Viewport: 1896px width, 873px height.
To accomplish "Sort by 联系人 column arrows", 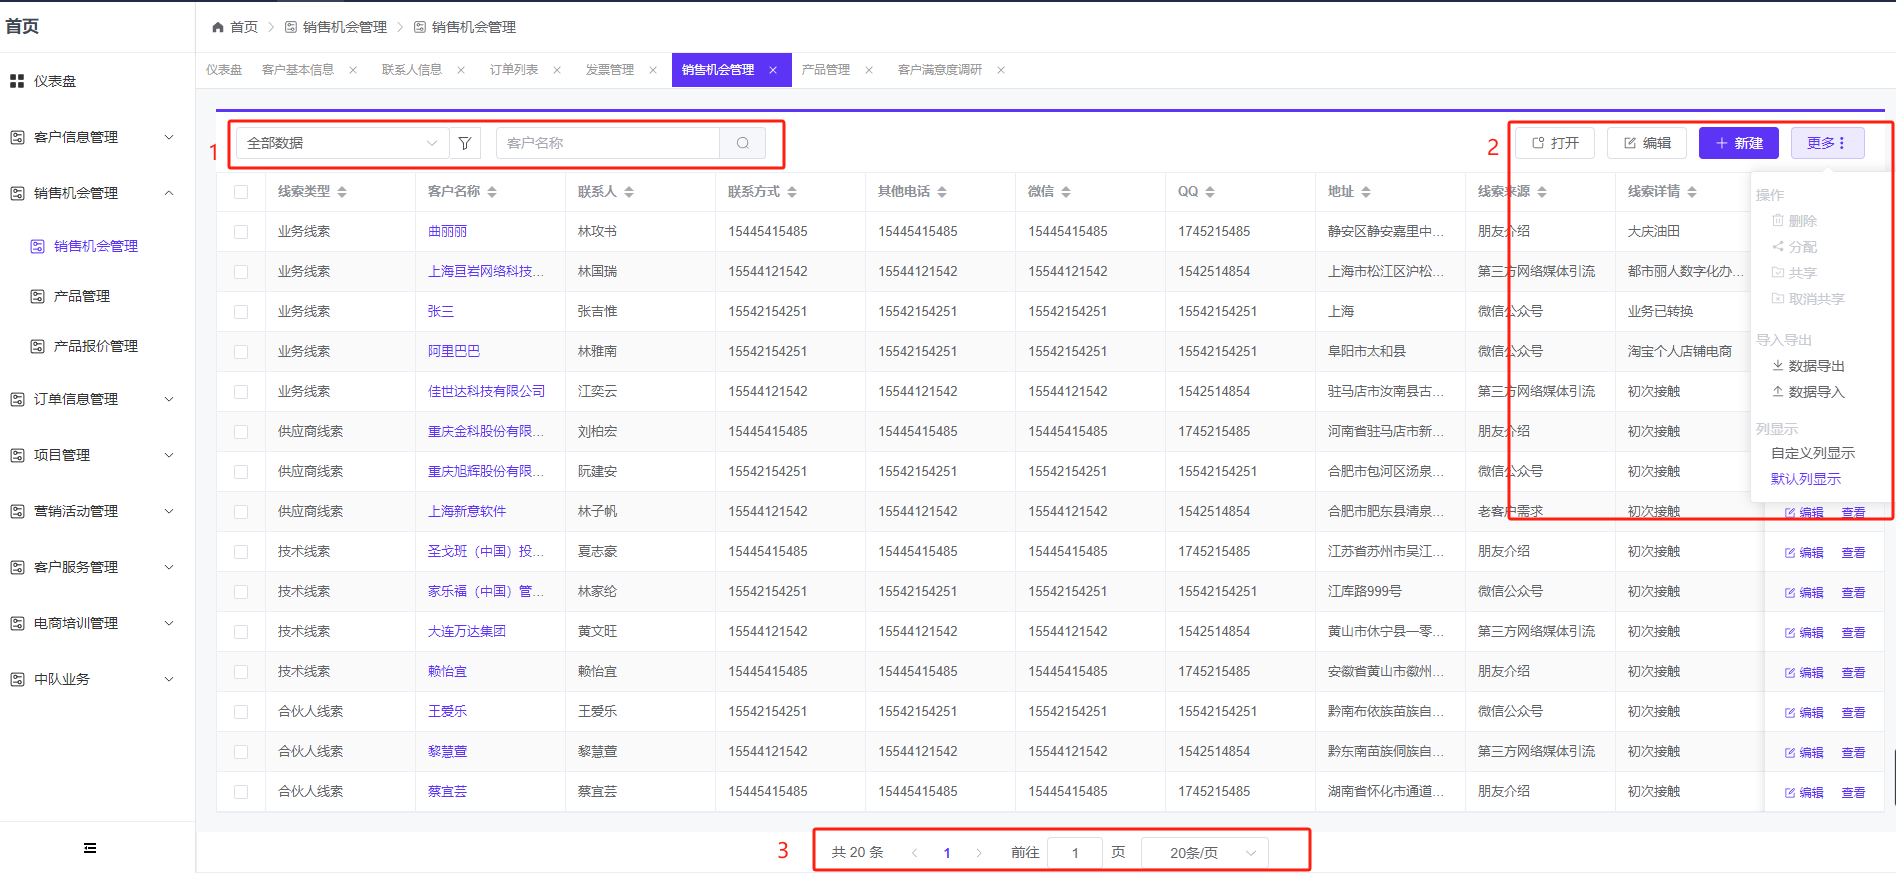I will click(629, 191).
